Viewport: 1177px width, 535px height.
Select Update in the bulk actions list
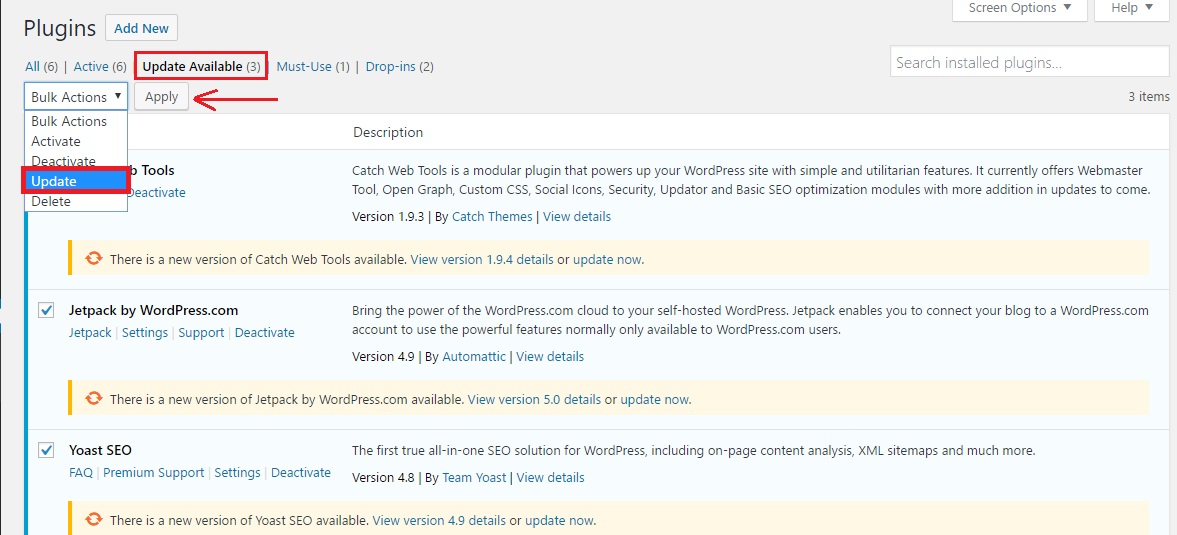(75, 181)
